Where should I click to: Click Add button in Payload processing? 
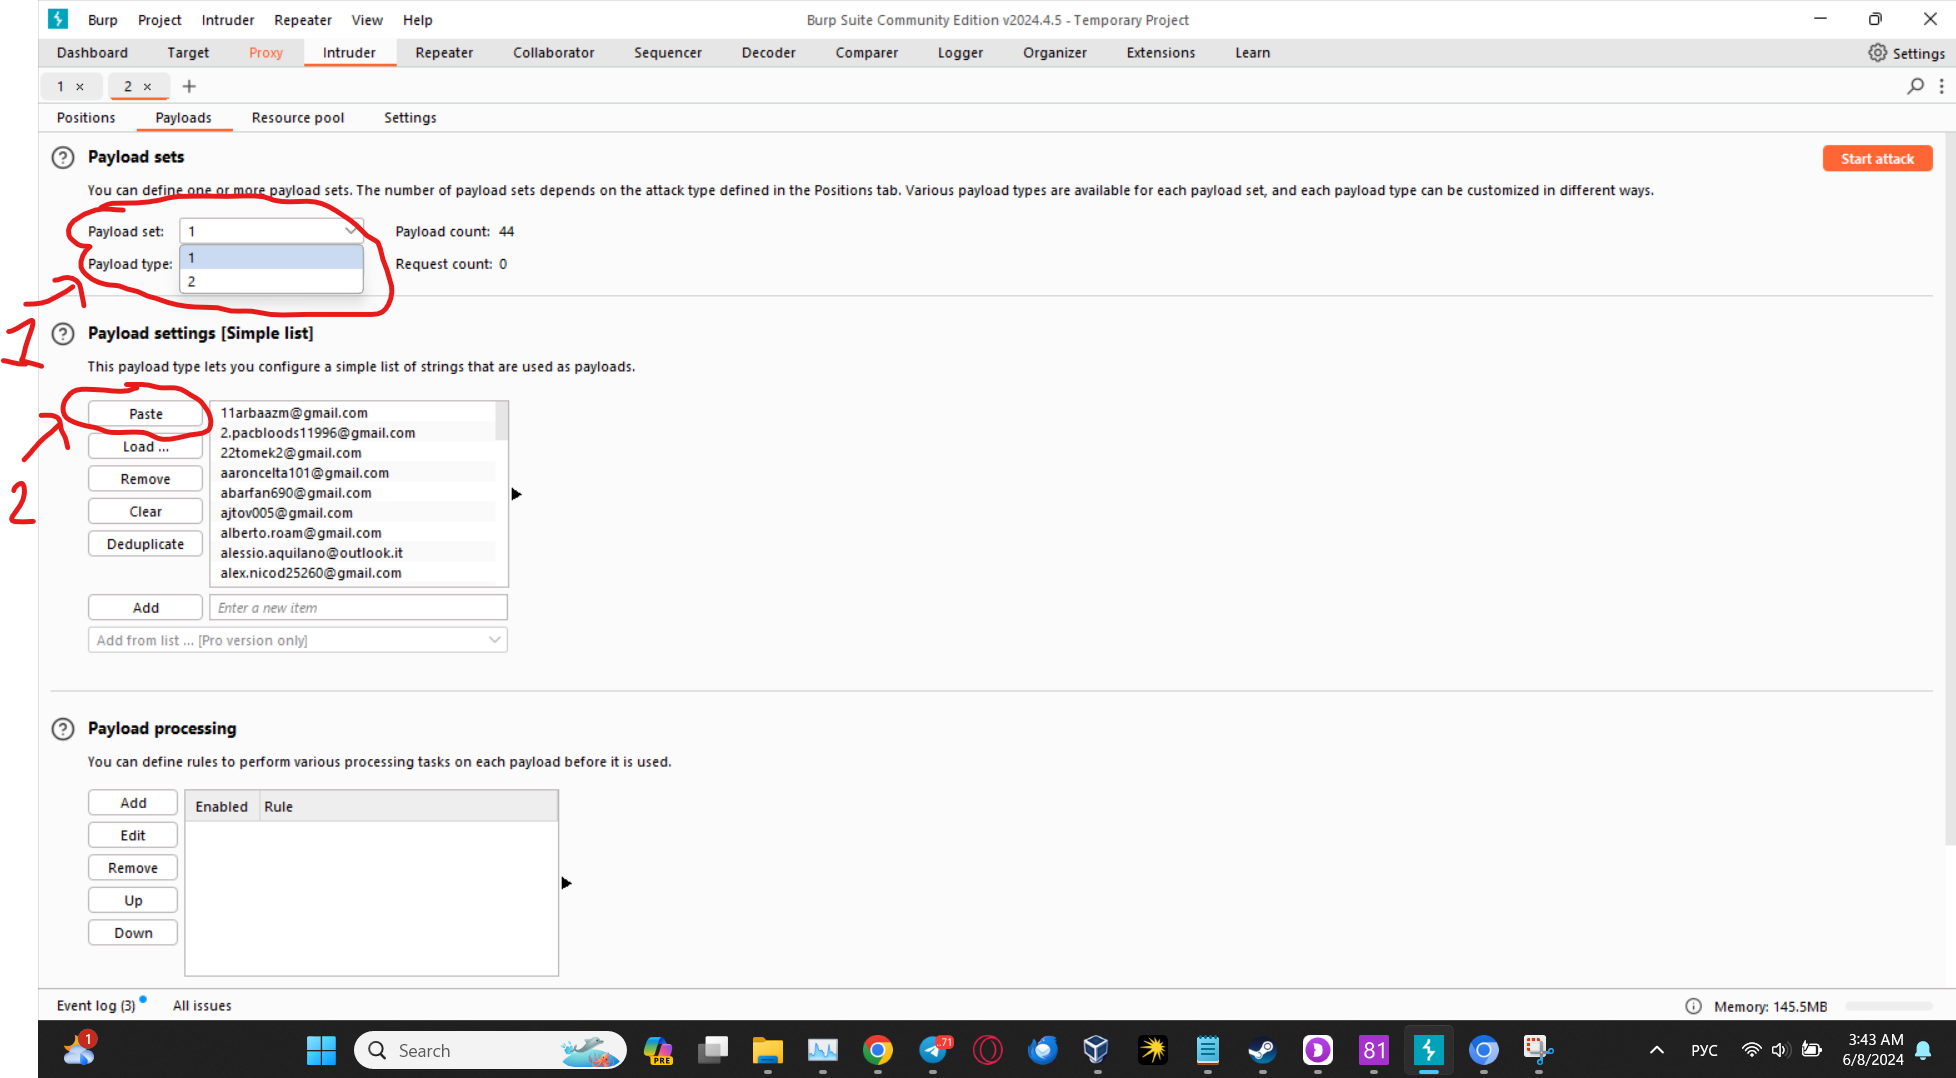pyautogui.click(x=133, y=803)
